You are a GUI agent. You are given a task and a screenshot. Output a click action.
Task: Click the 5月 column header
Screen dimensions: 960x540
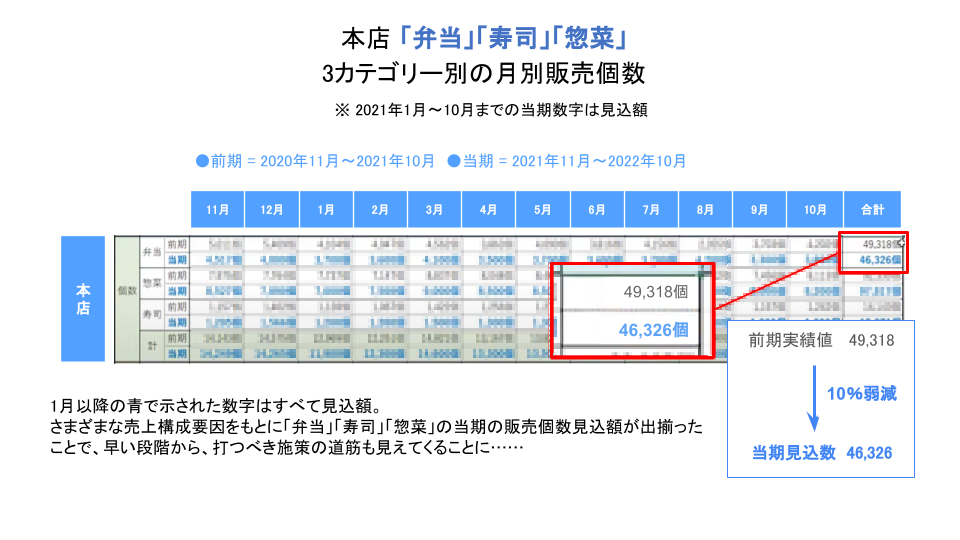click(x=542, y=209)
